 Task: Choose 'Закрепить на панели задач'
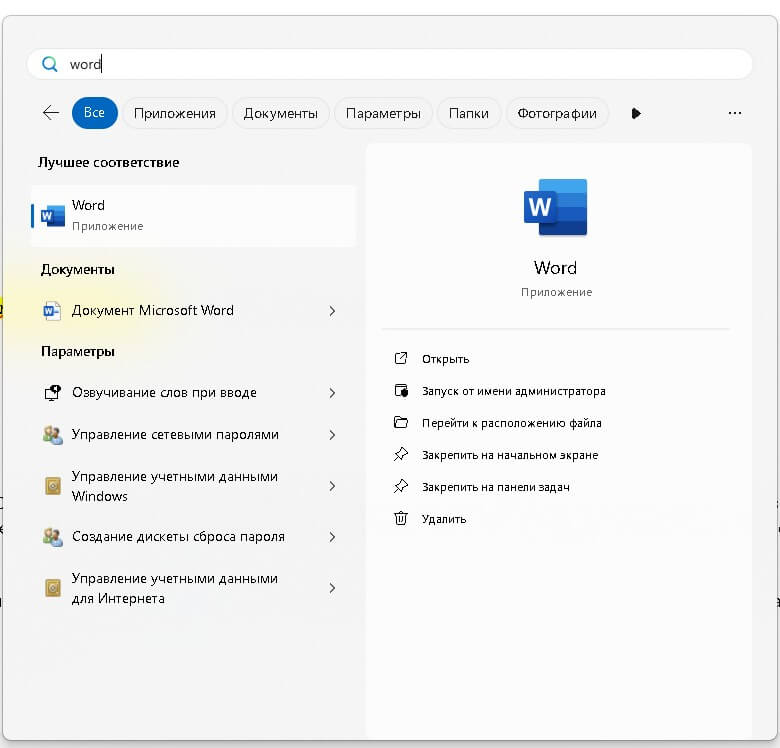496,487
